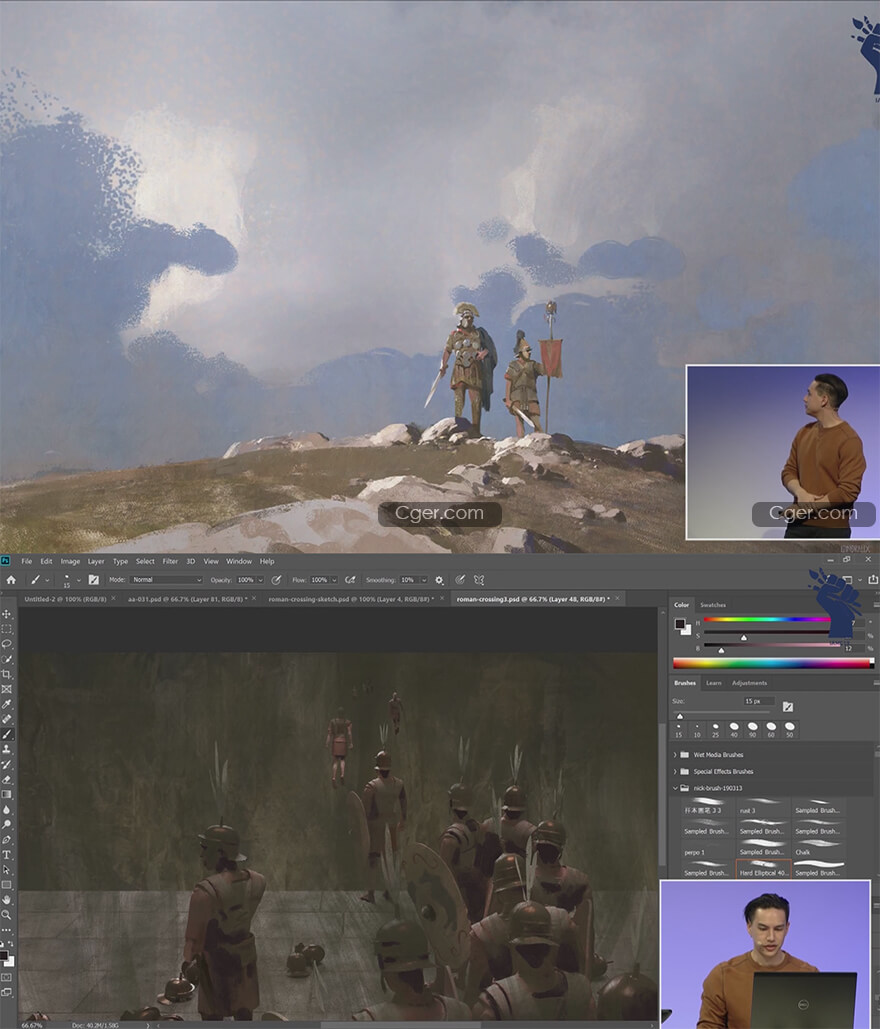Select the Horizontal Type tool
The height and width of the screenshot is (1029, 880).
7,854
